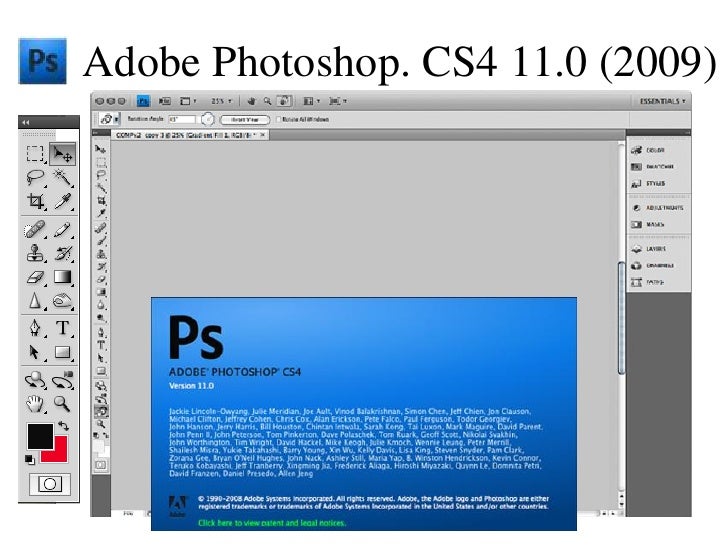Viewport: 728px width, 546px height.
Task: Click the Reset View button
Action: (245, 120)
